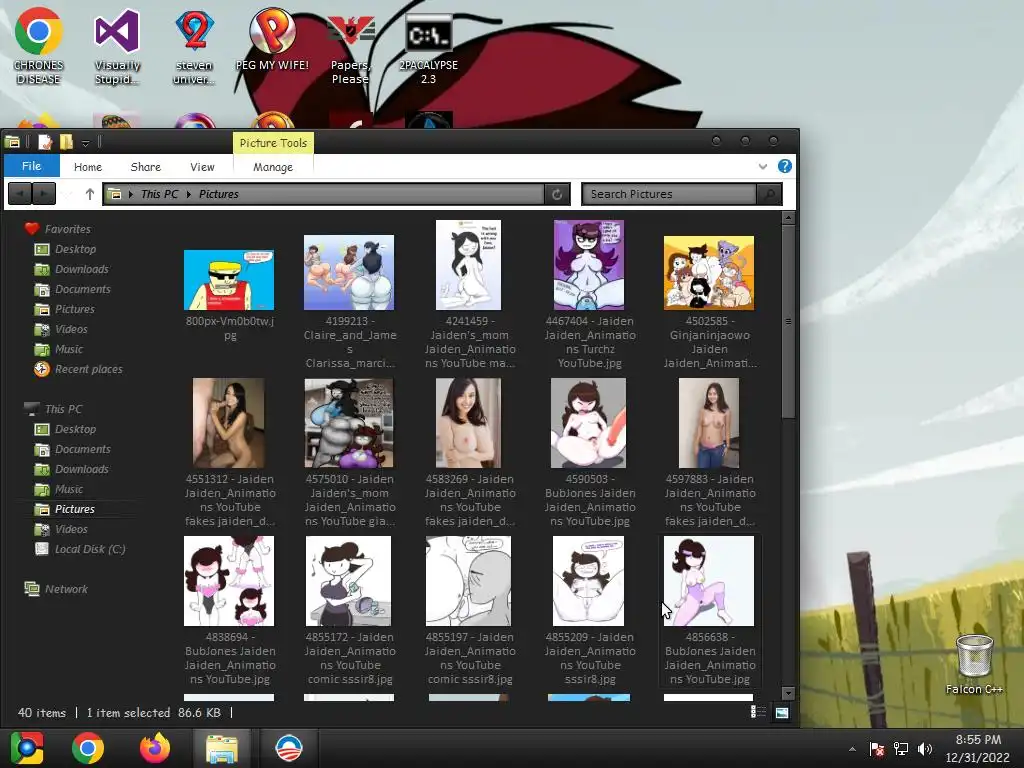The width and height of the screenshot is (1024, 768).
Task: Switch to Large icons view in status bar
Action: click(782, 712)
